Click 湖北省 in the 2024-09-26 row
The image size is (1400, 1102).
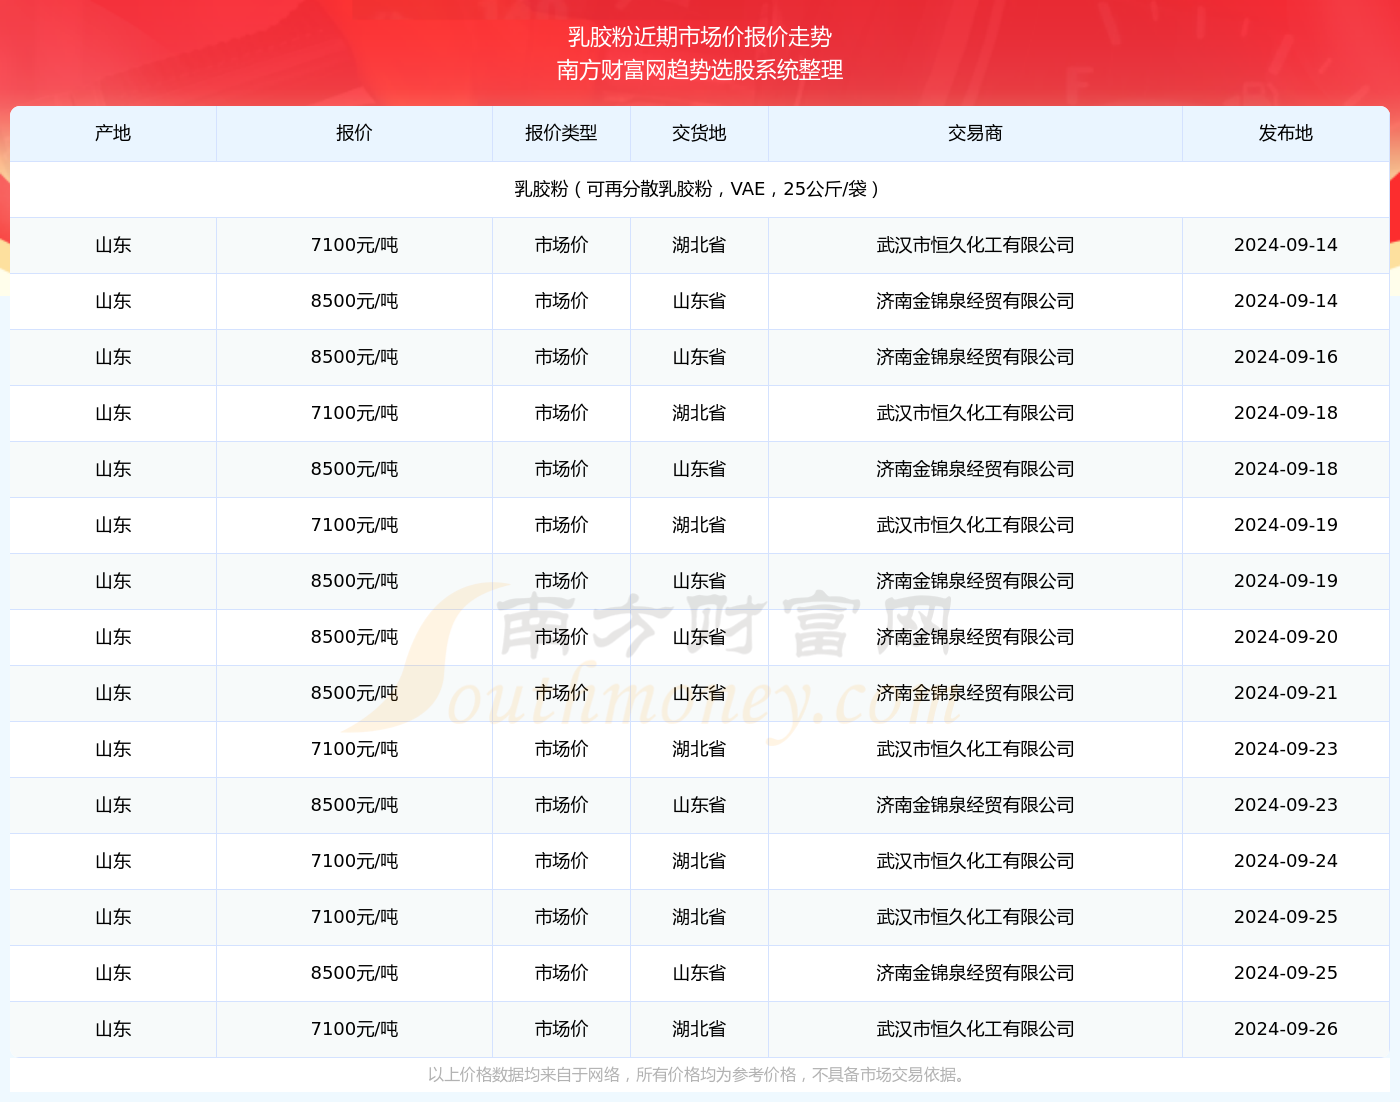tap(699, 1029)
